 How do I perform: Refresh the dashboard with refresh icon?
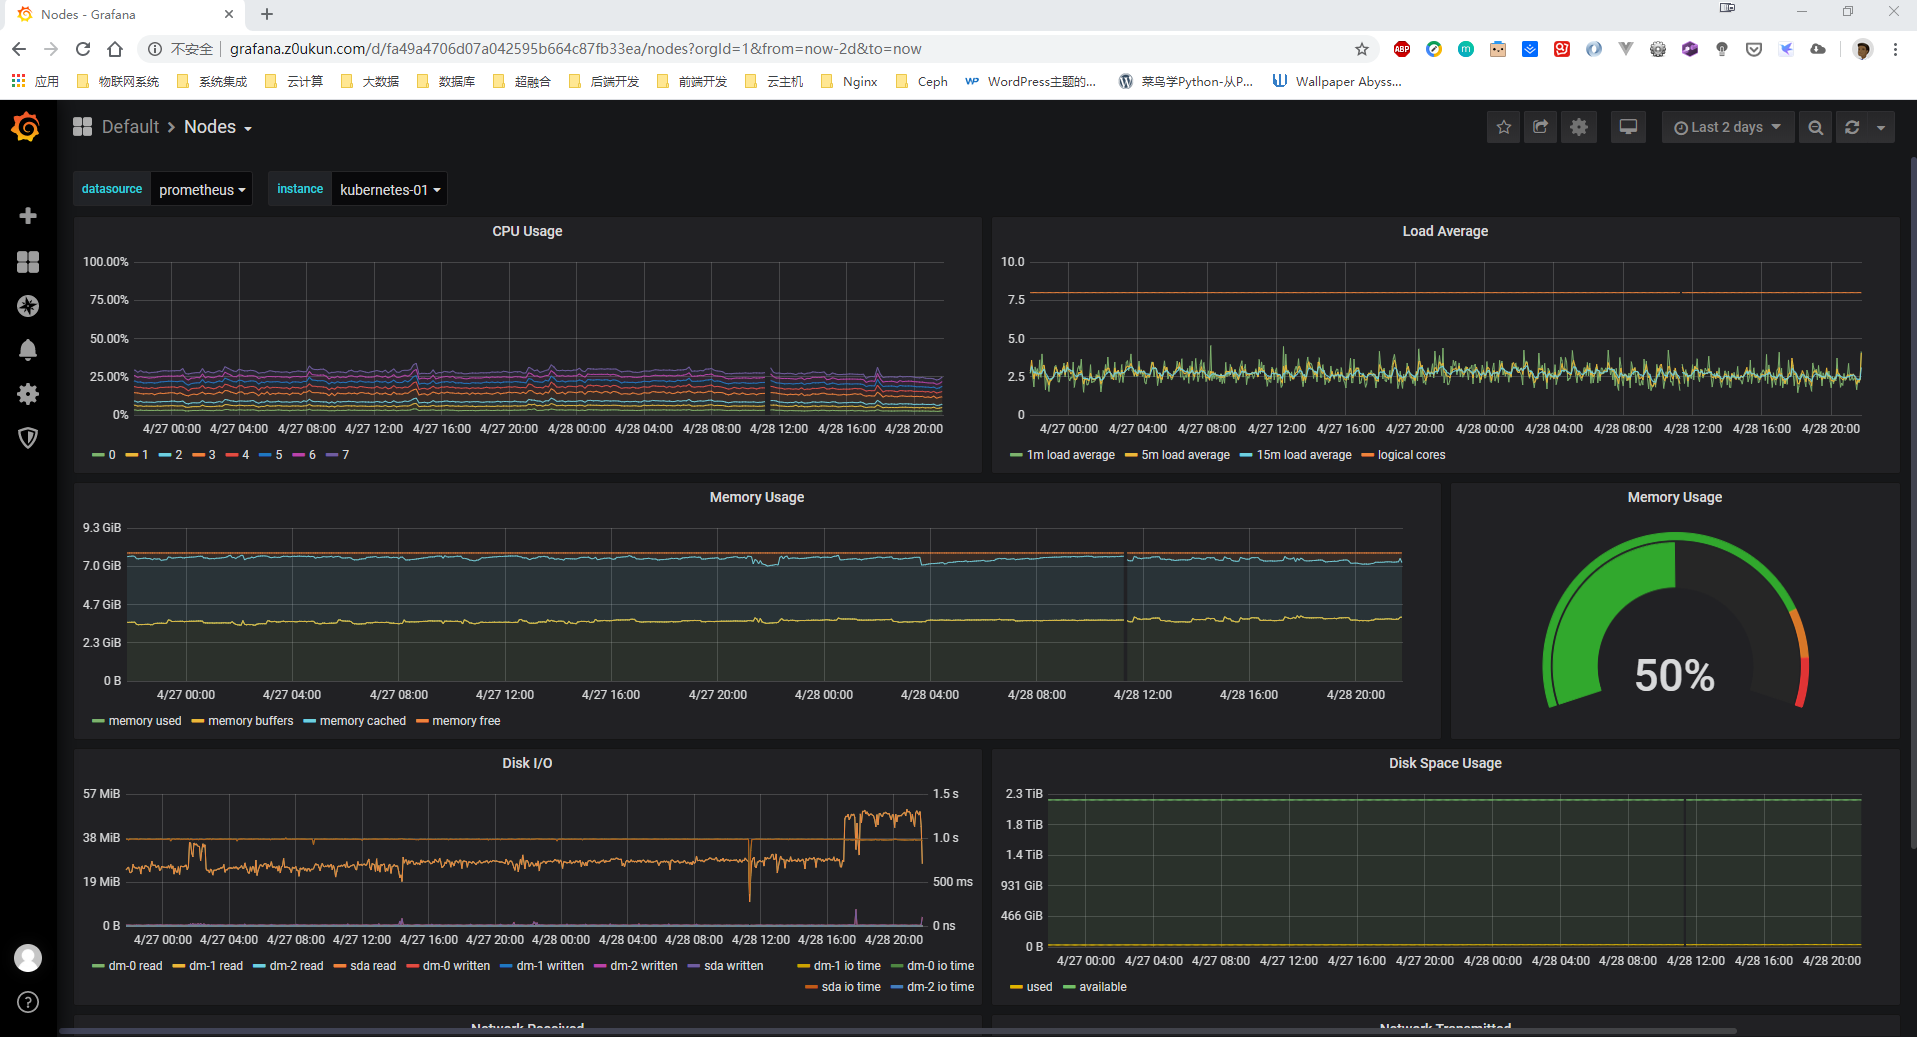(1852, 127)
